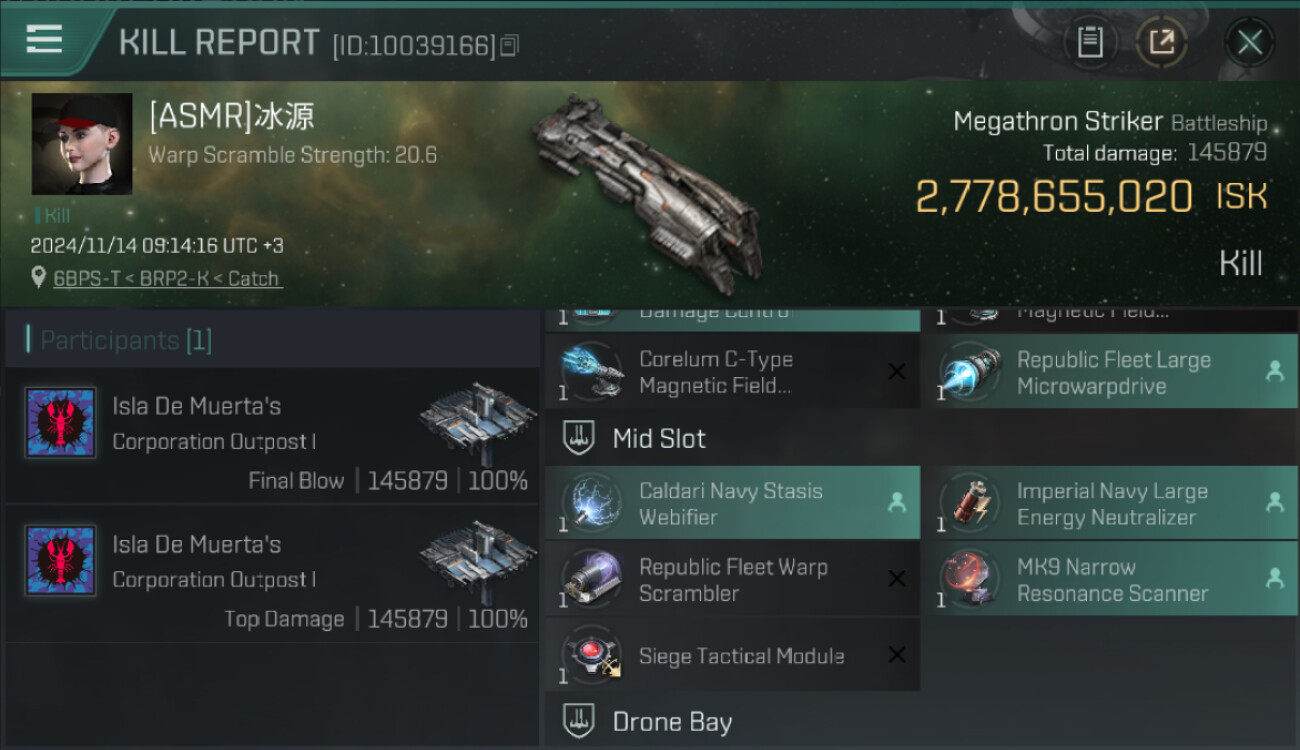Close the kill report window

pyautogui.click(x=1249, y=42)
